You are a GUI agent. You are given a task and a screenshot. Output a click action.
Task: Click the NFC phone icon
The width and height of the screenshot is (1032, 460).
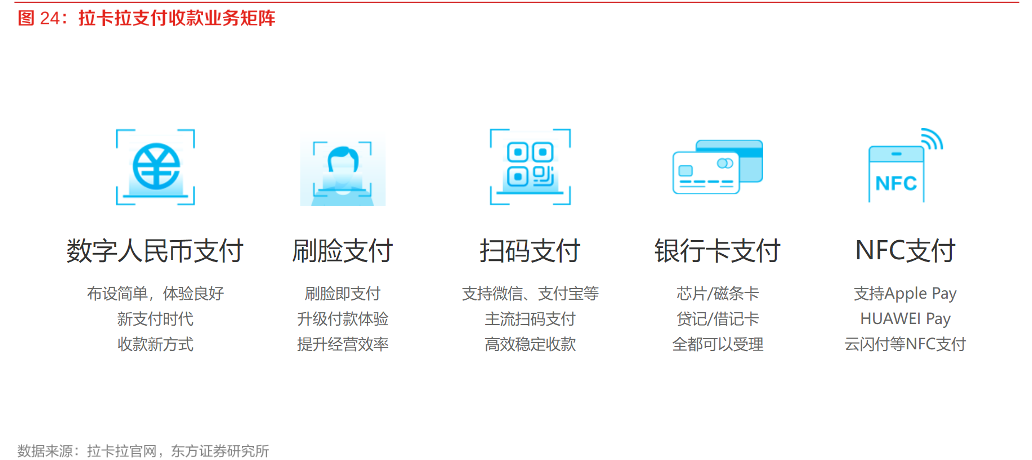(905, 165)
